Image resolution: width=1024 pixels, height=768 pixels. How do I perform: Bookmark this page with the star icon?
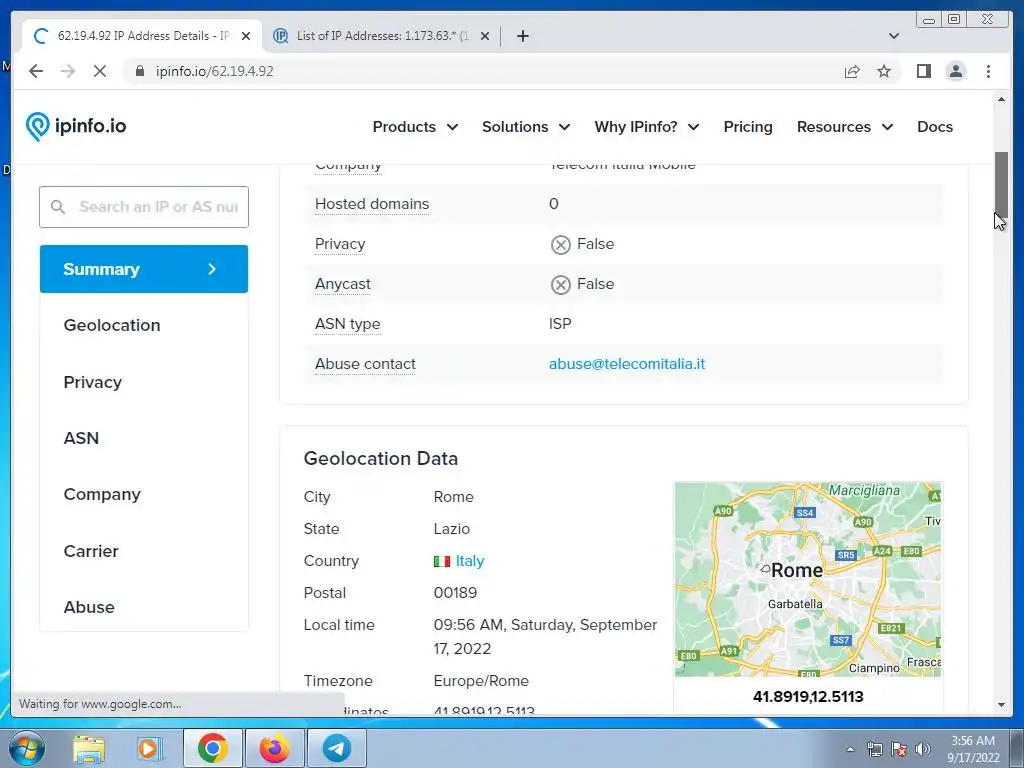[x=884, y=71]
